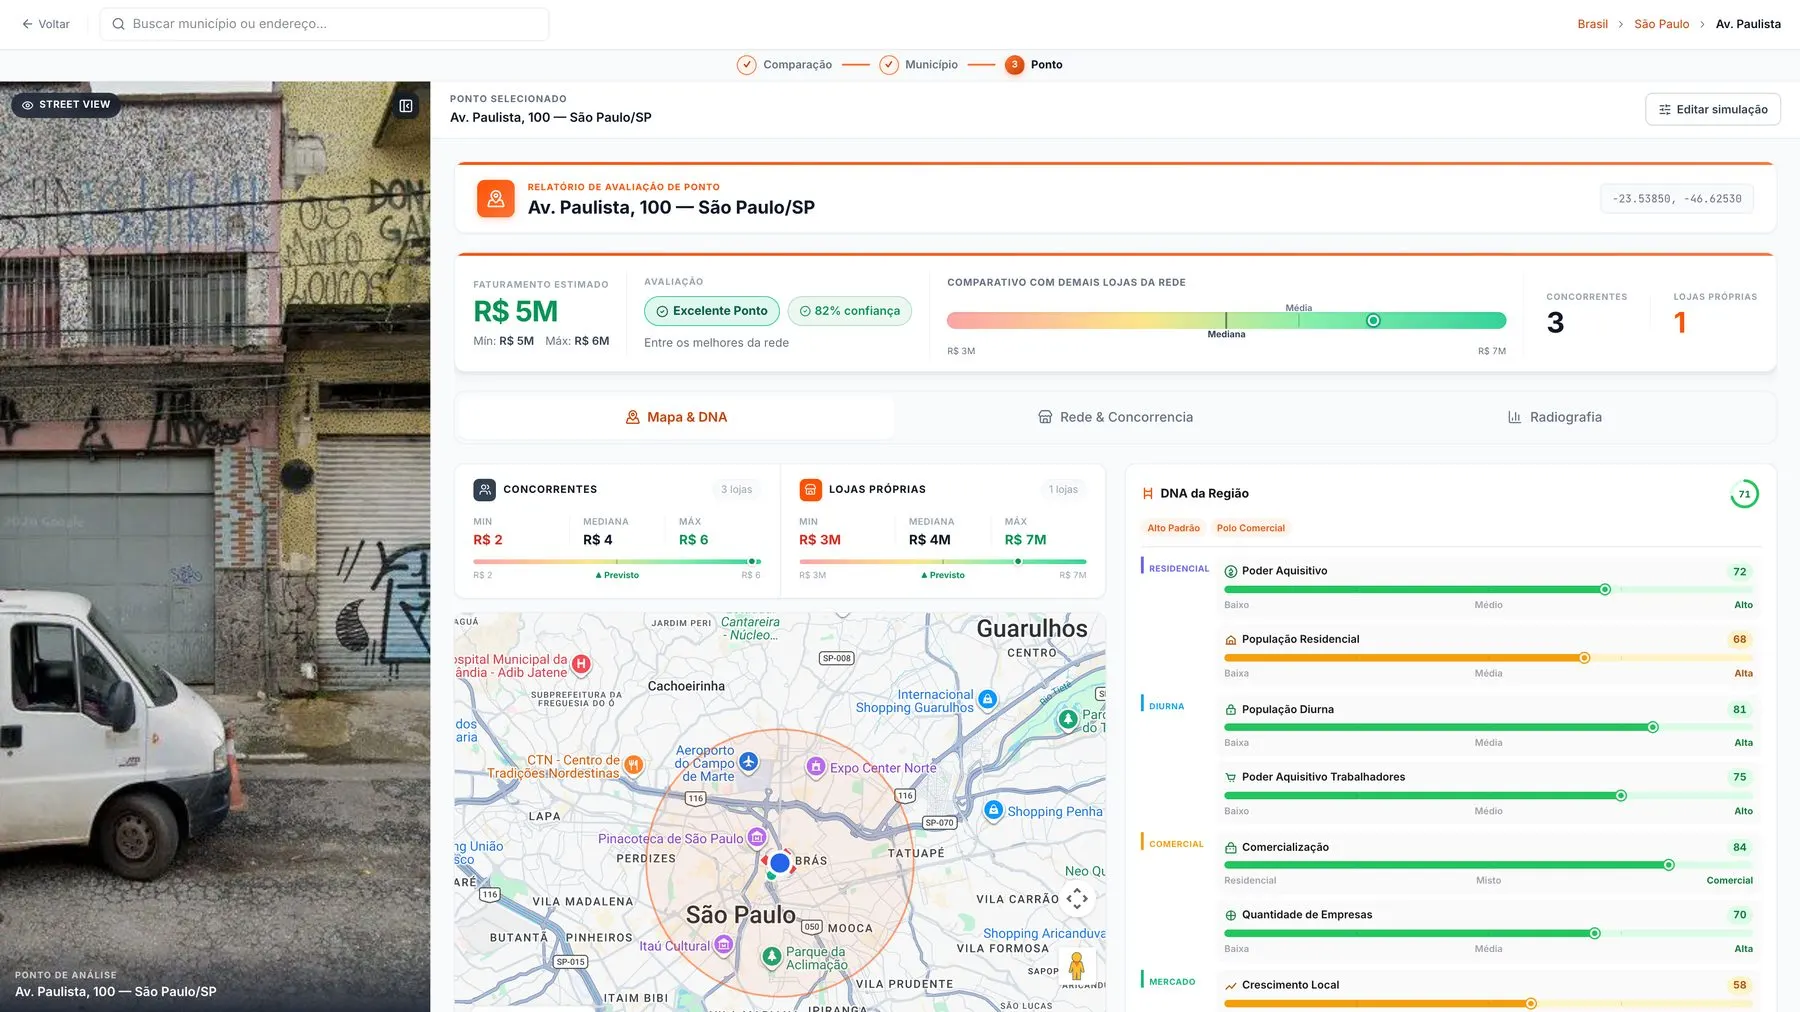This screenshot has height=1012, width=1800.
Task: Select the Mapa & DNA tab
Action: coord(676,417)
